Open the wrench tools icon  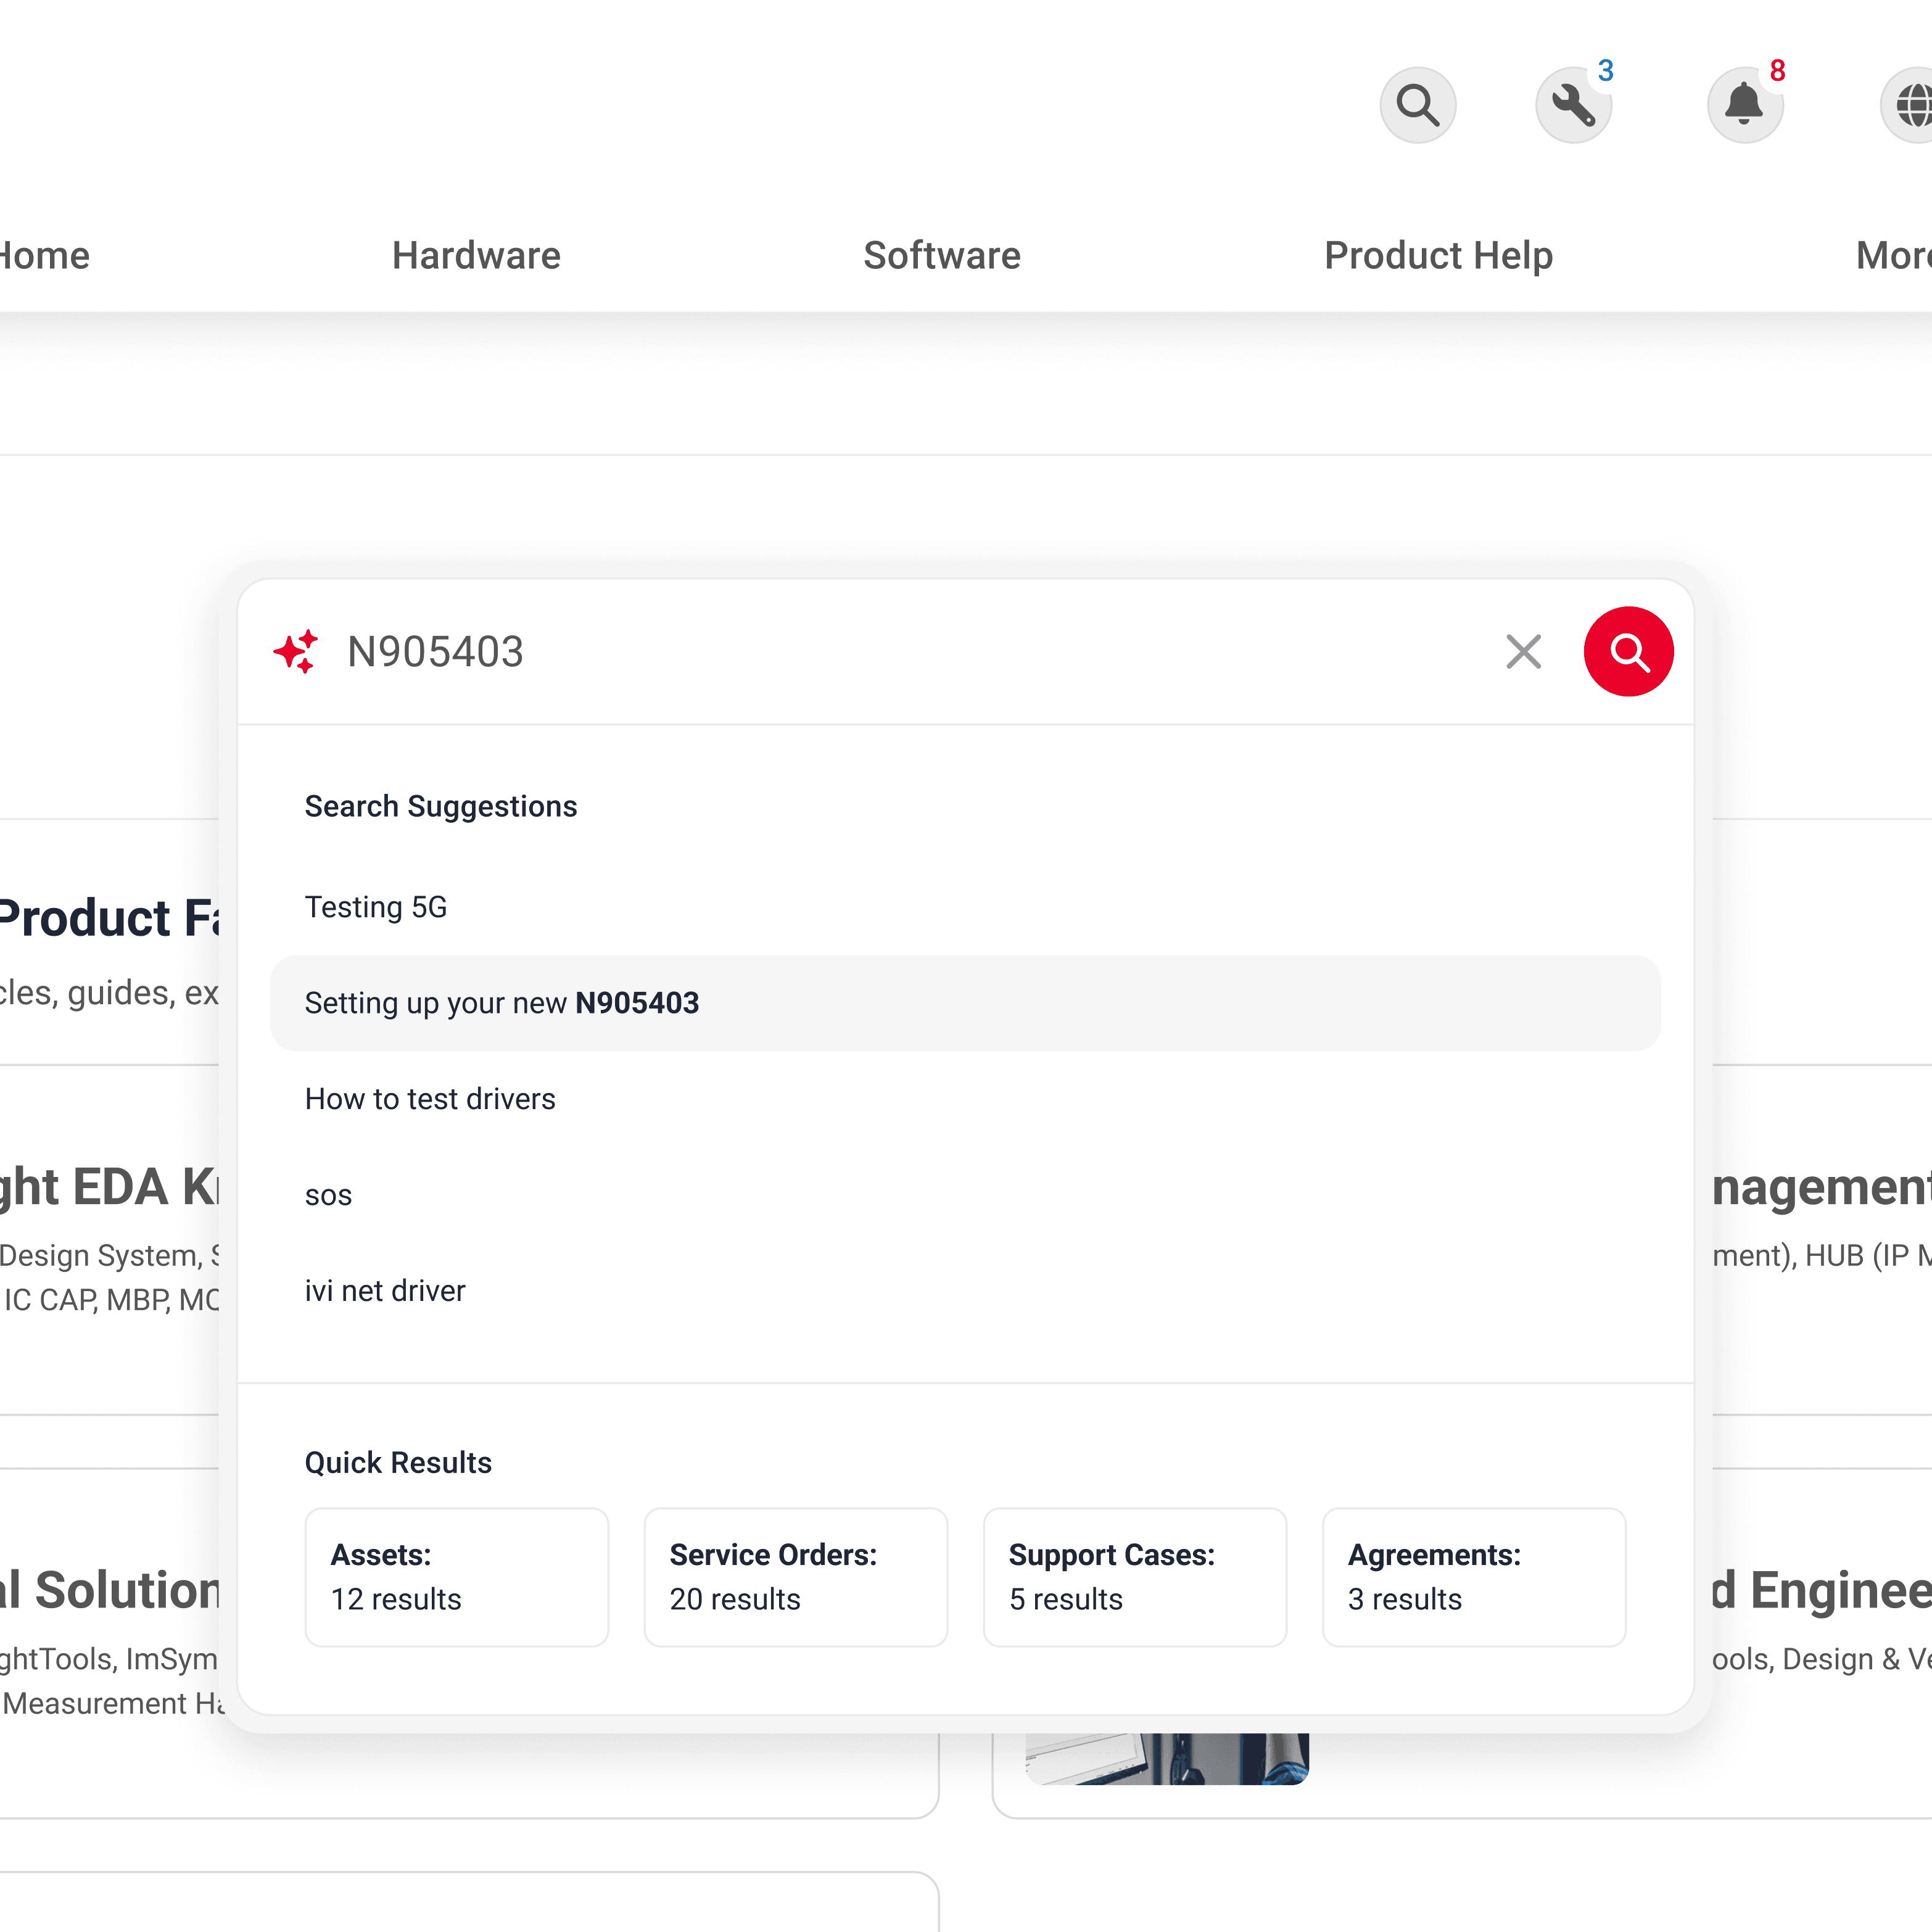point(1573,105)
